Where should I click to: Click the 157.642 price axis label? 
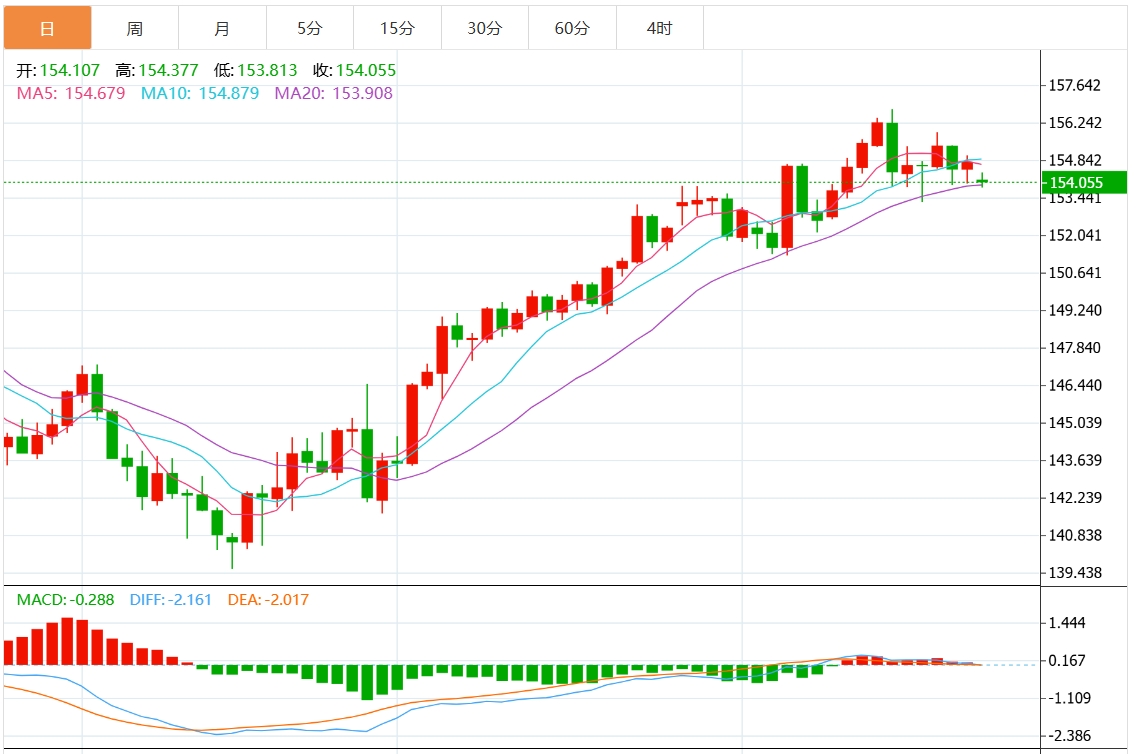pyautogui.click(x=1075, y=85)
